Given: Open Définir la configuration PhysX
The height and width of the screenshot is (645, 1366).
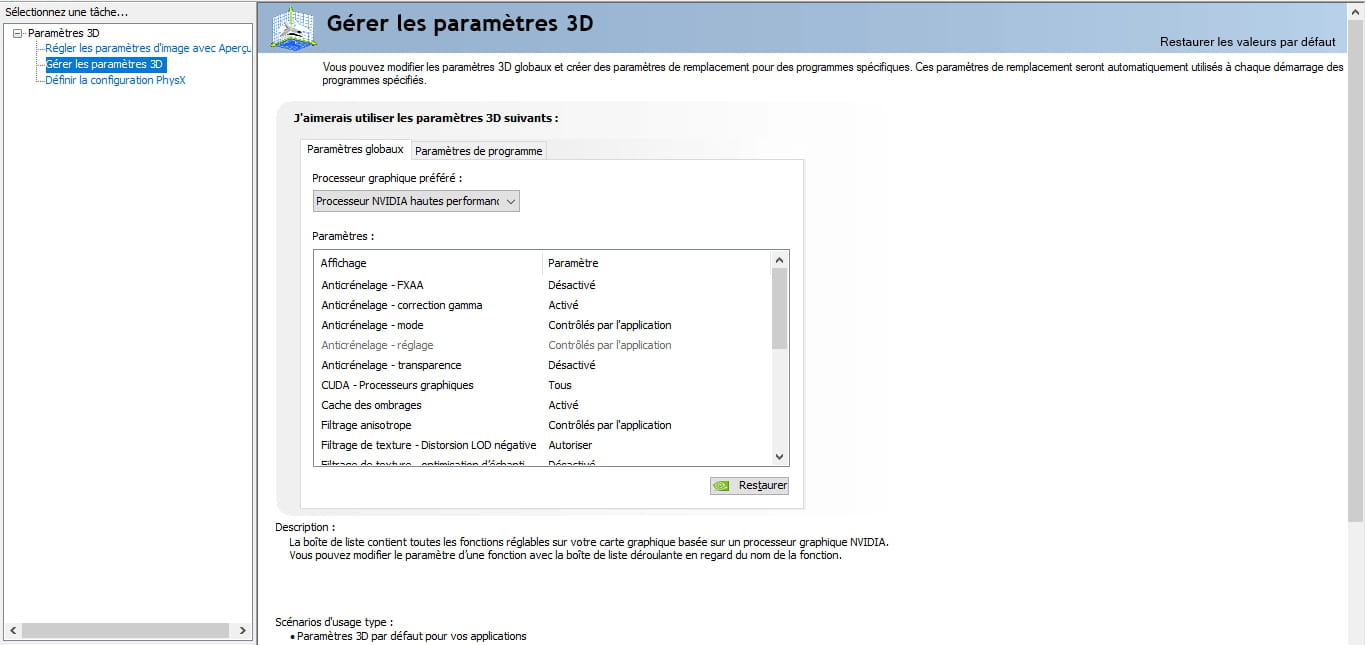Looking at the screenshot, I should 115,80.
